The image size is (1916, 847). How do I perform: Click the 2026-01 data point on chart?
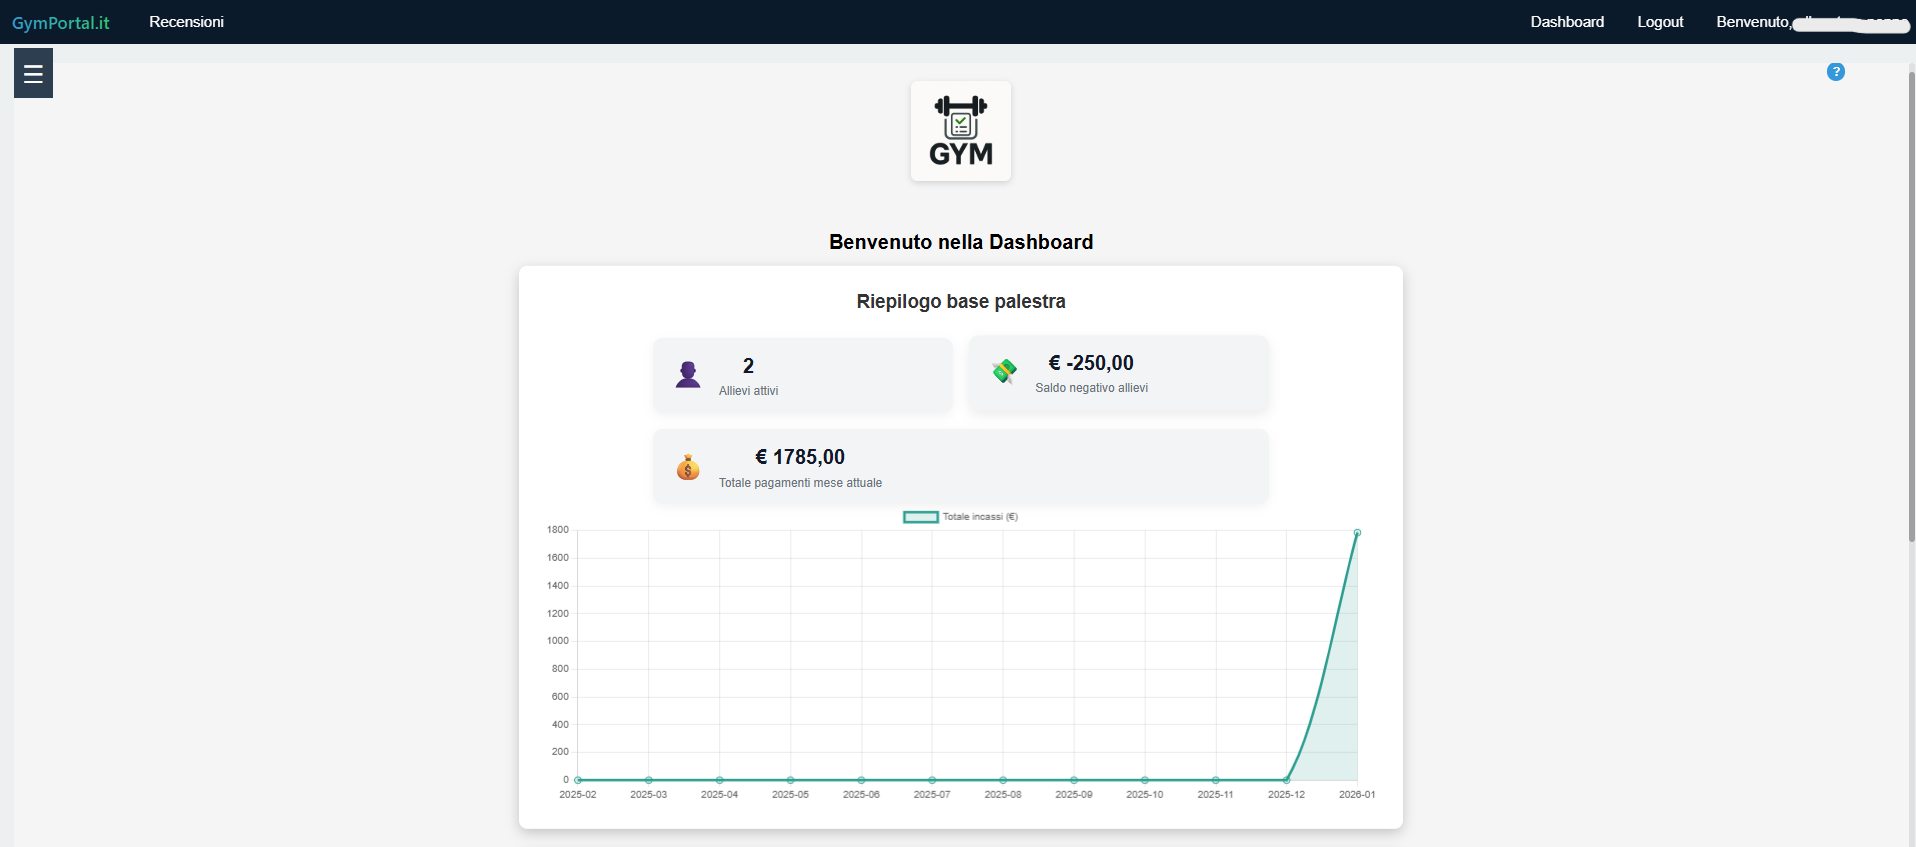1357,533
